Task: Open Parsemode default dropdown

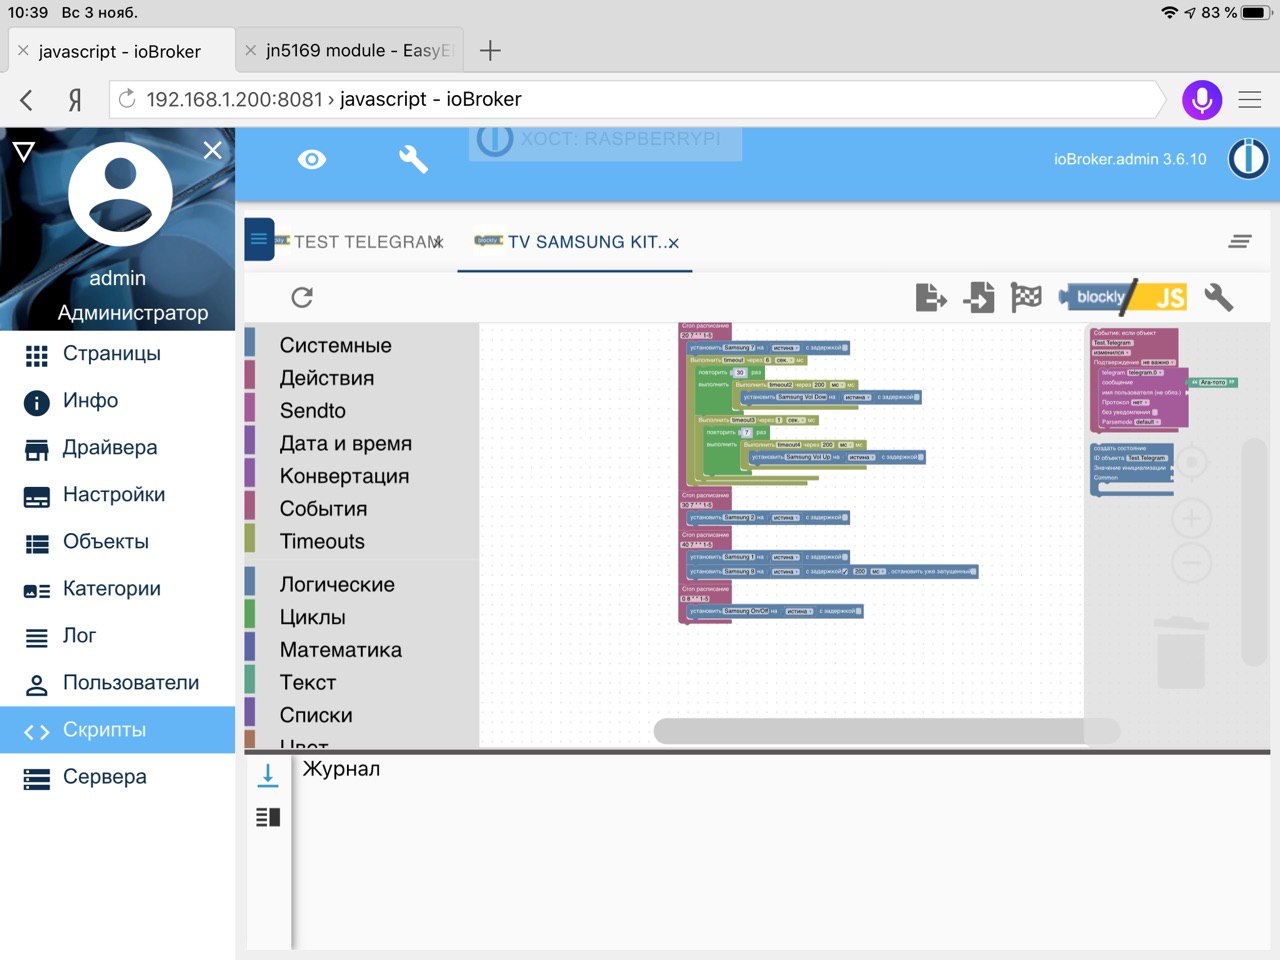Action: pos(1147,422)
